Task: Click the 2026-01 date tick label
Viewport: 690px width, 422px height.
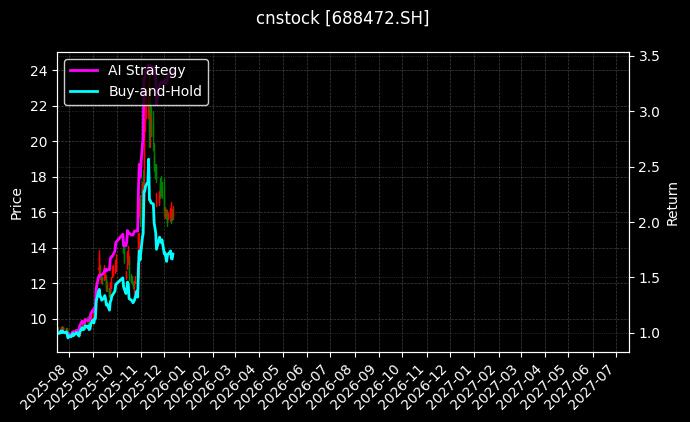Action: coord(166,383)
